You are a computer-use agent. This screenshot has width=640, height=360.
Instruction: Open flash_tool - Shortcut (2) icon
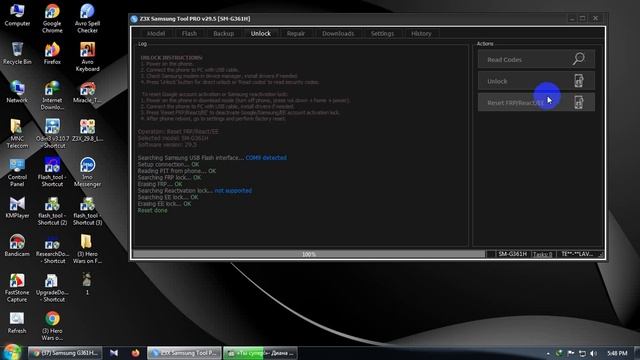click(x=52, y=211)
